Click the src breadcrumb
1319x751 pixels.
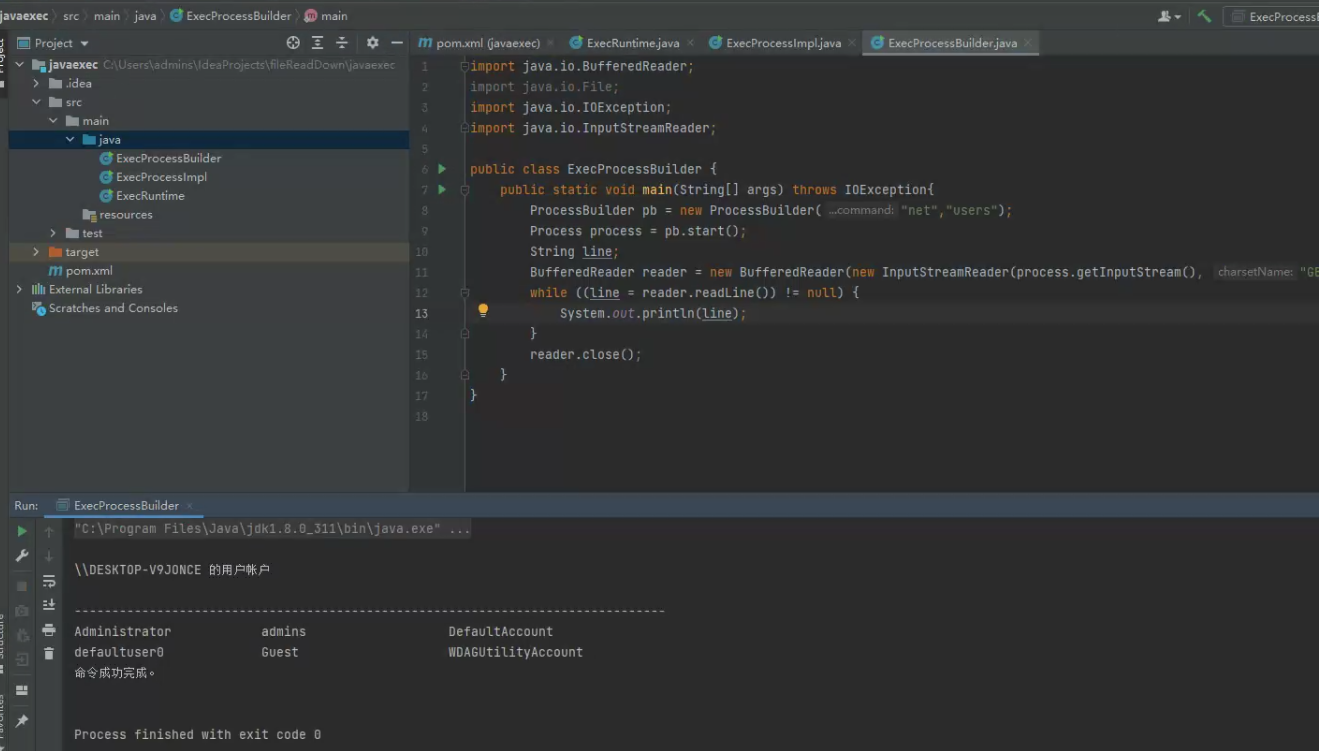(71, 16)
